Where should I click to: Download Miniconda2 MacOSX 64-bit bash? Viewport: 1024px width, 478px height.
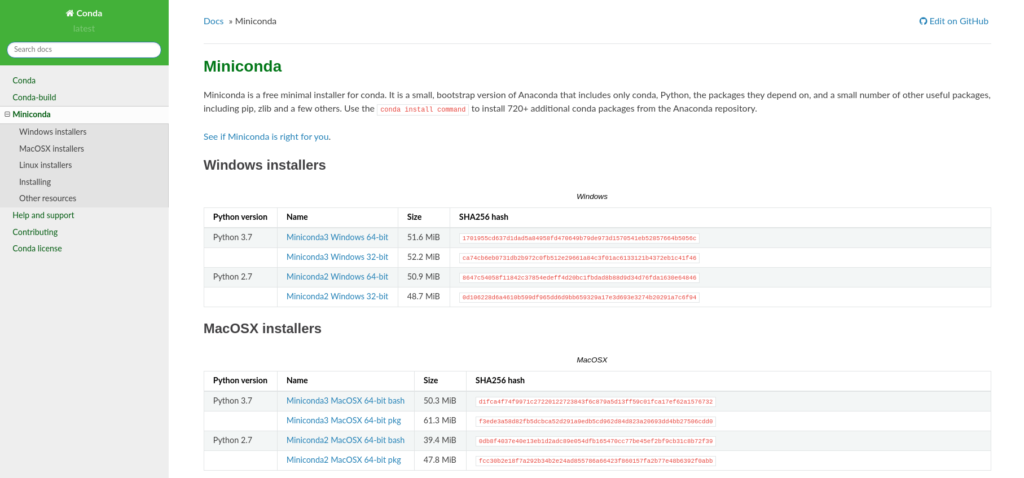click(x=345, y=440)
